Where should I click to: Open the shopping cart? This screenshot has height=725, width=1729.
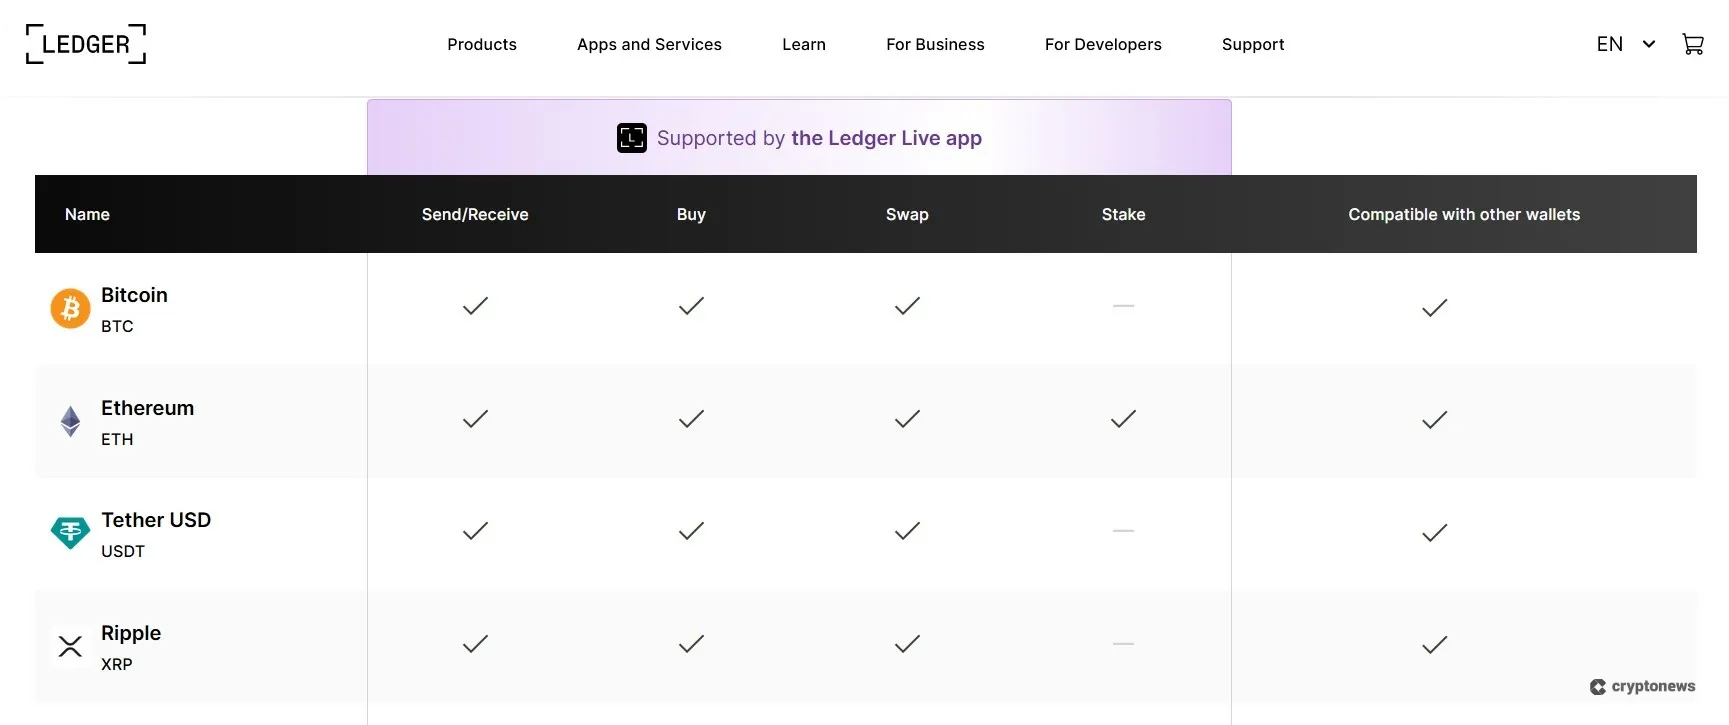tap(1693, 44)
